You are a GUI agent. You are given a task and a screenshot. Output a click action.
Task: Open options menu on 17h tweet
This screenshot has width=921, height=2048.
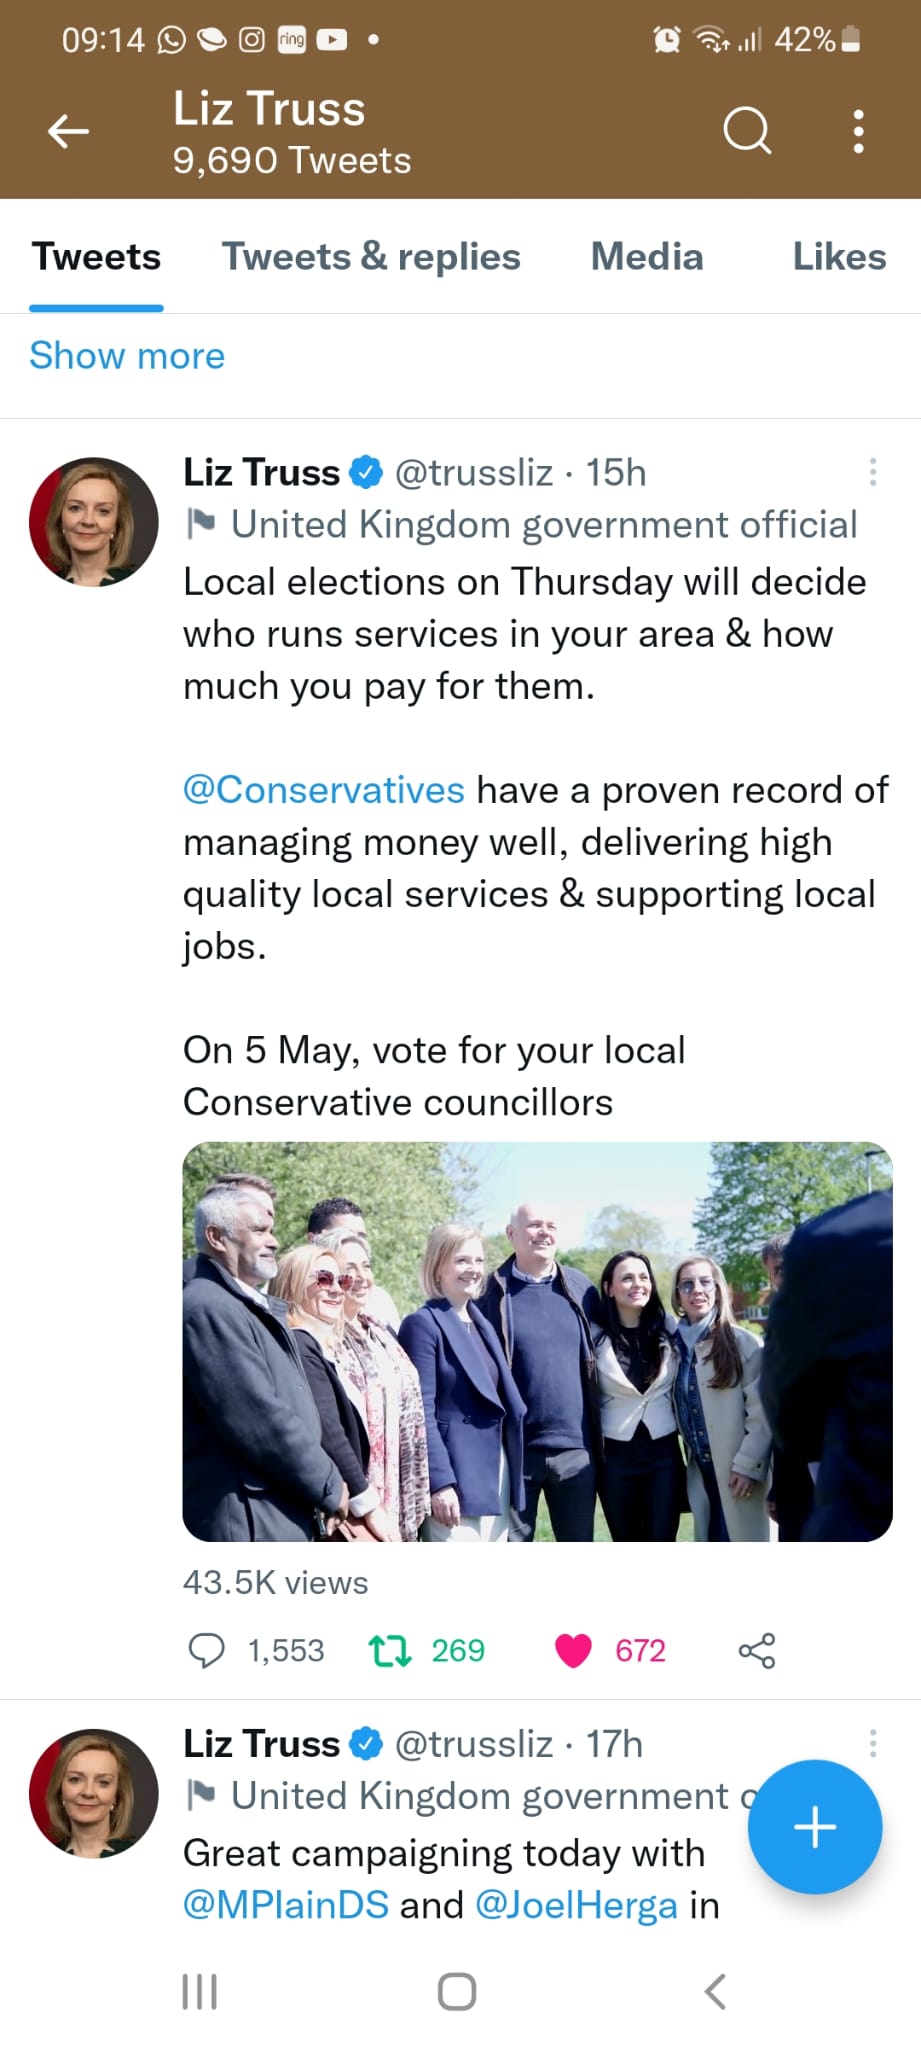click(x=873, y=1743)
